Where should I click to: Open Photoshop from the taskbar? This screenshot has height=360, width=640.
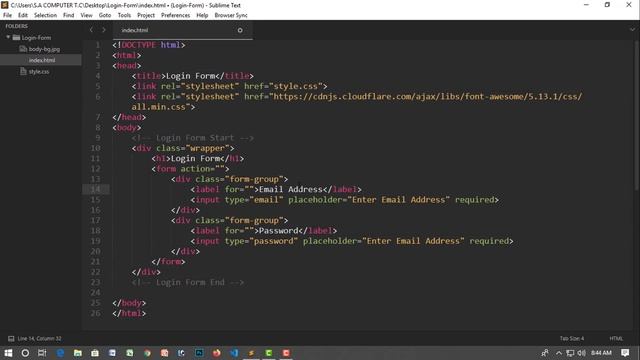[x=199, y=353]
